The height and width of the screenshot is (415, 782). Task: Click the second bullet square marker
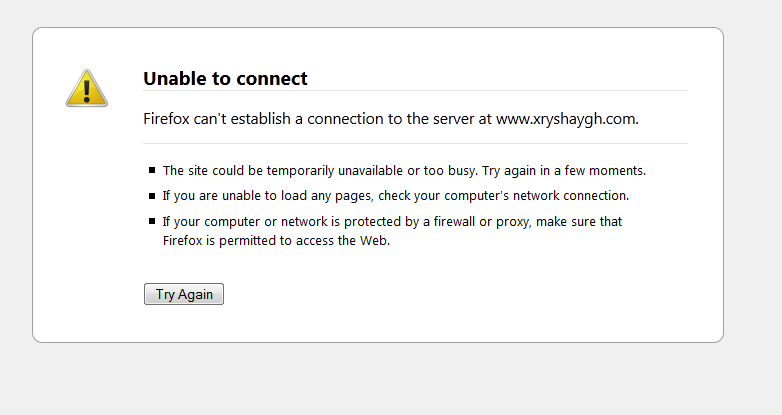point(152,196)
